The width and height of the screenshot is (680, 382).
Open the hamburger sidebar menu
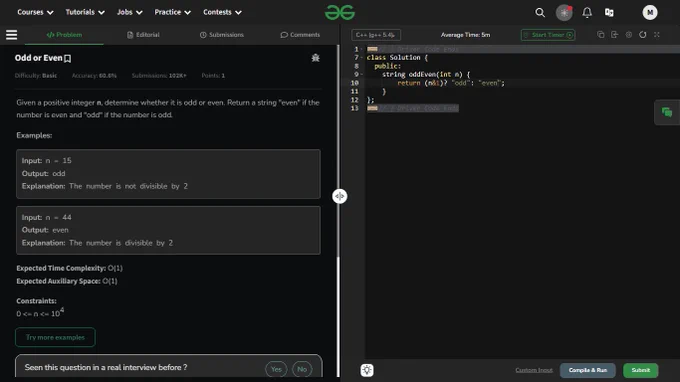pyautogui.click(x=12, y=35)
